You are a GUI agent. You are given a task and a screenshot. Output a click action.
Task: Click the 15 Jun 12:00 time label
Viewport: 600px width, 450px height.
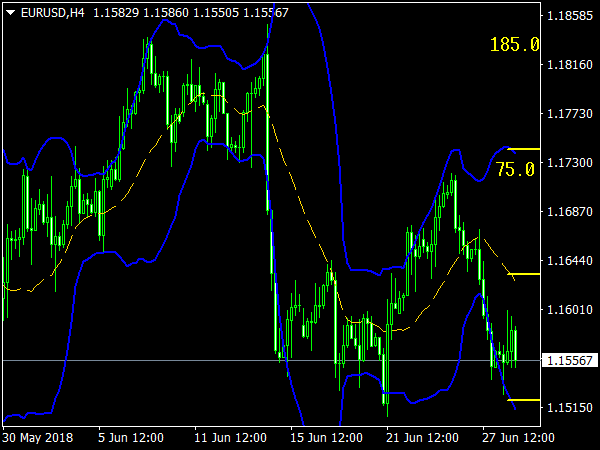coord(326,437)
